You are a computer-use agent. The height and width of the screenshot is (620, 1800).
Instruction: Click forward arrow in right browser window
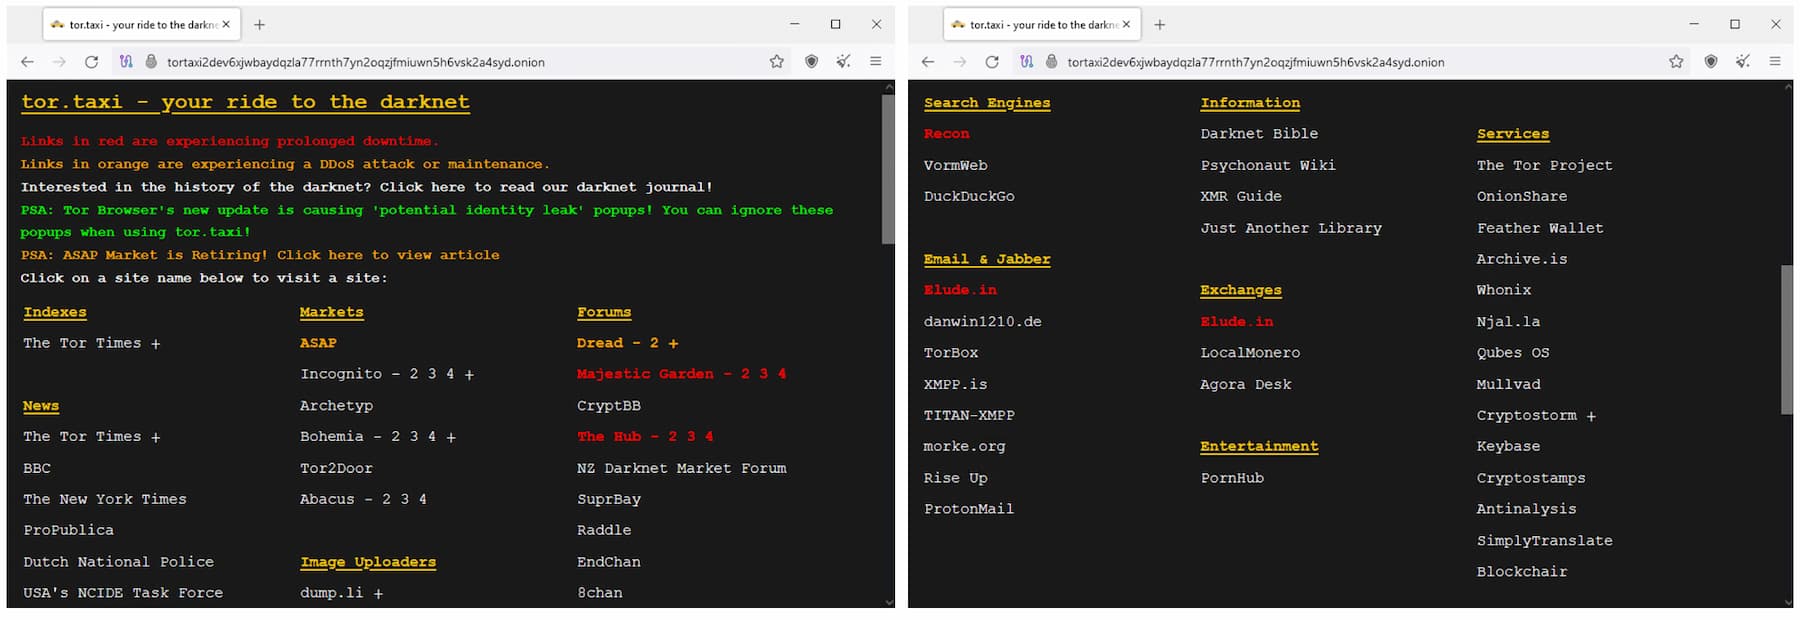pyautogui.click(x=960, y=62)
